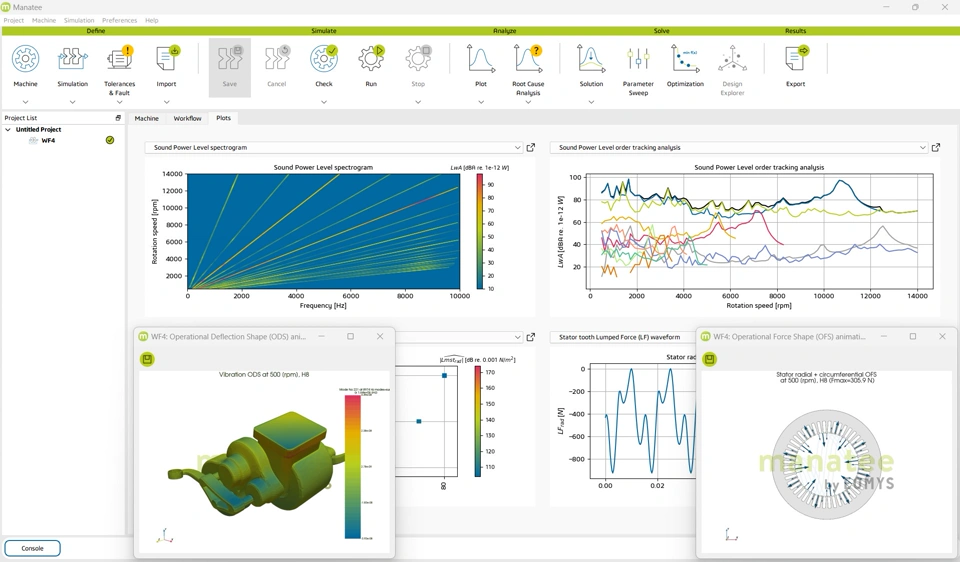Select WF4 in the project tree
The image size is (960, 562).
tap(48, 141)
